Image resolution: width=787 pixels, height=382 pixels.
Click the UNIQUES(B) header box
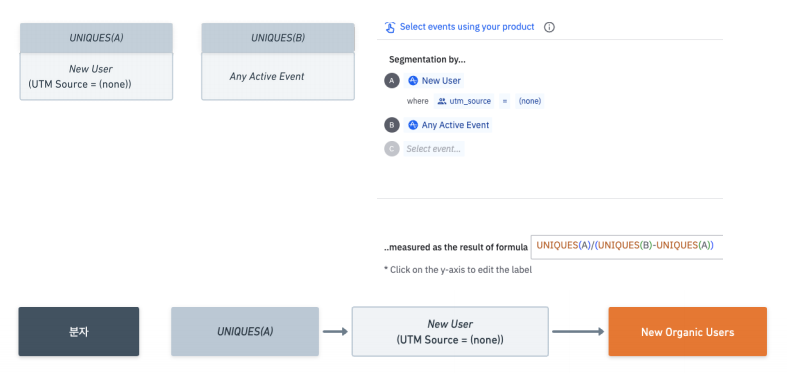click(x=278, y=38)
